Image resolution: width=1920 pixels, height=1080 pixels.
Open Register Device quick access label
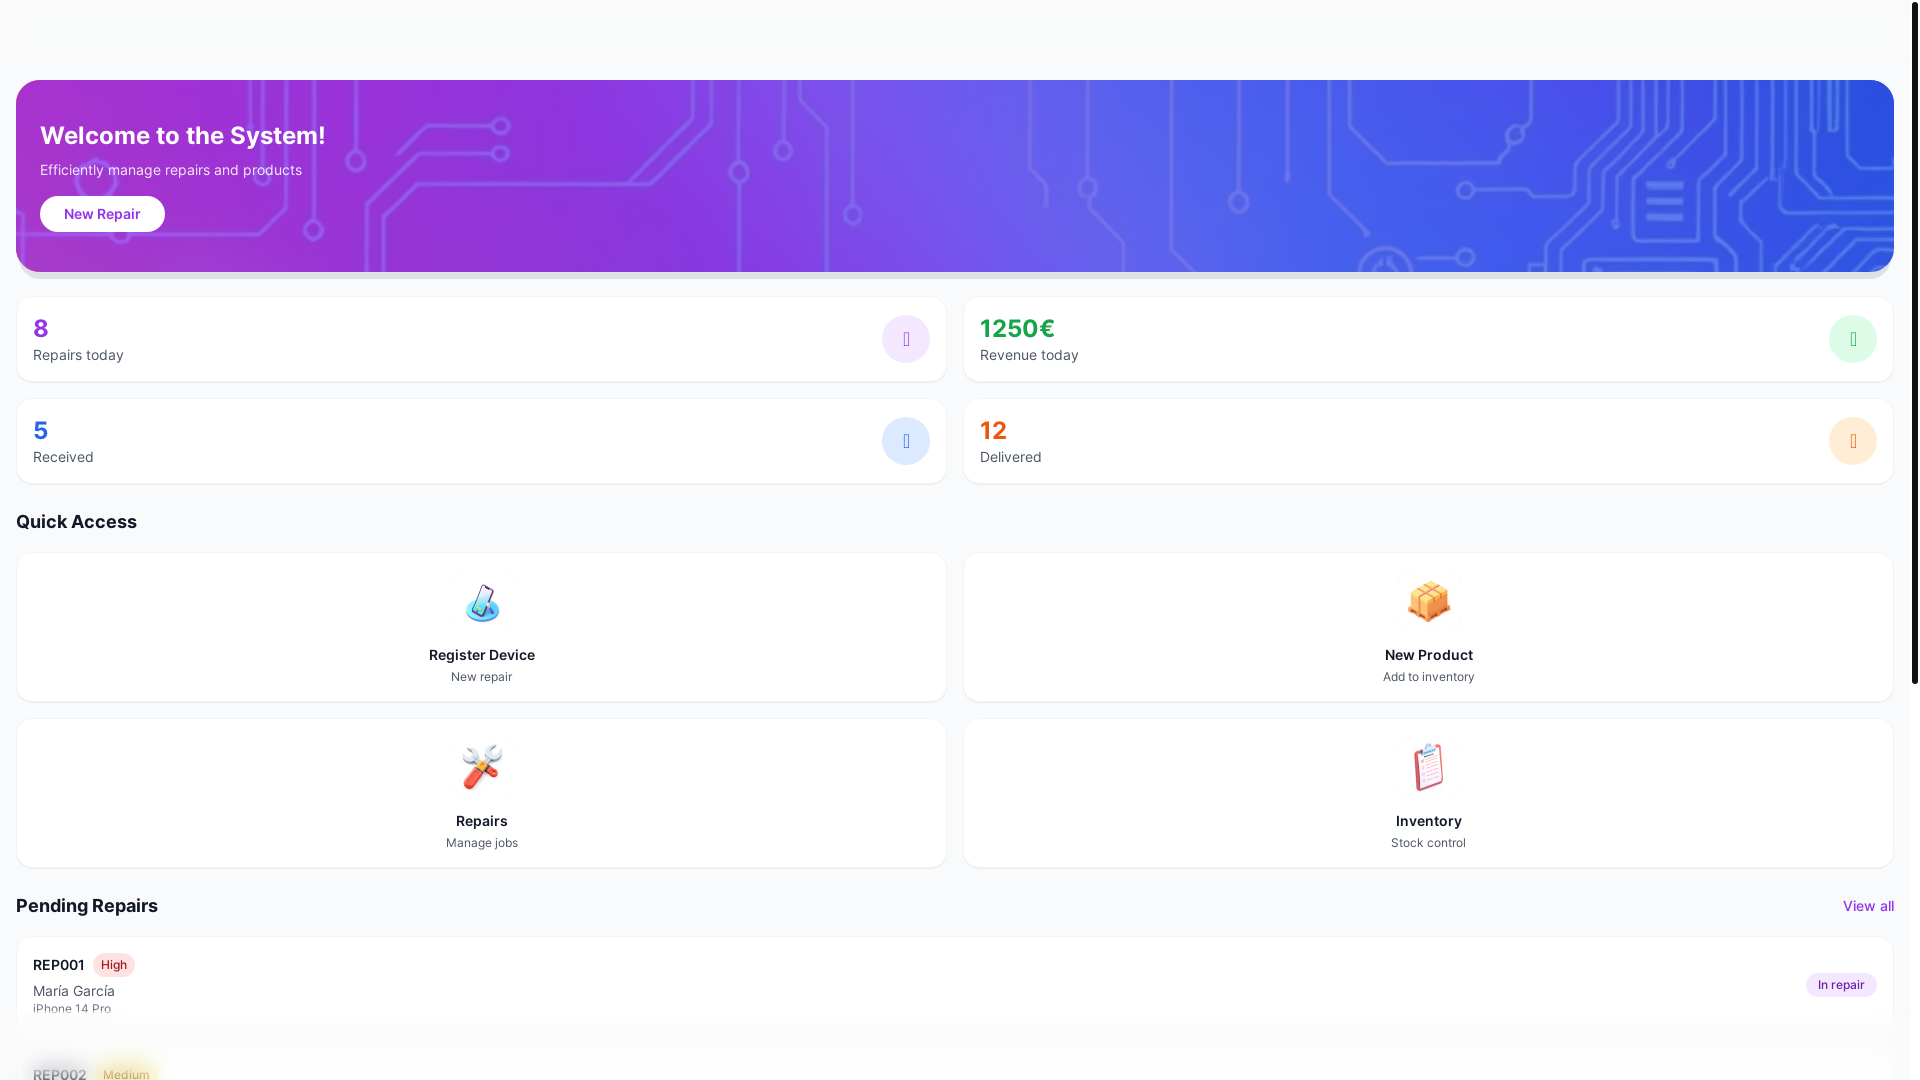[482, 655]
